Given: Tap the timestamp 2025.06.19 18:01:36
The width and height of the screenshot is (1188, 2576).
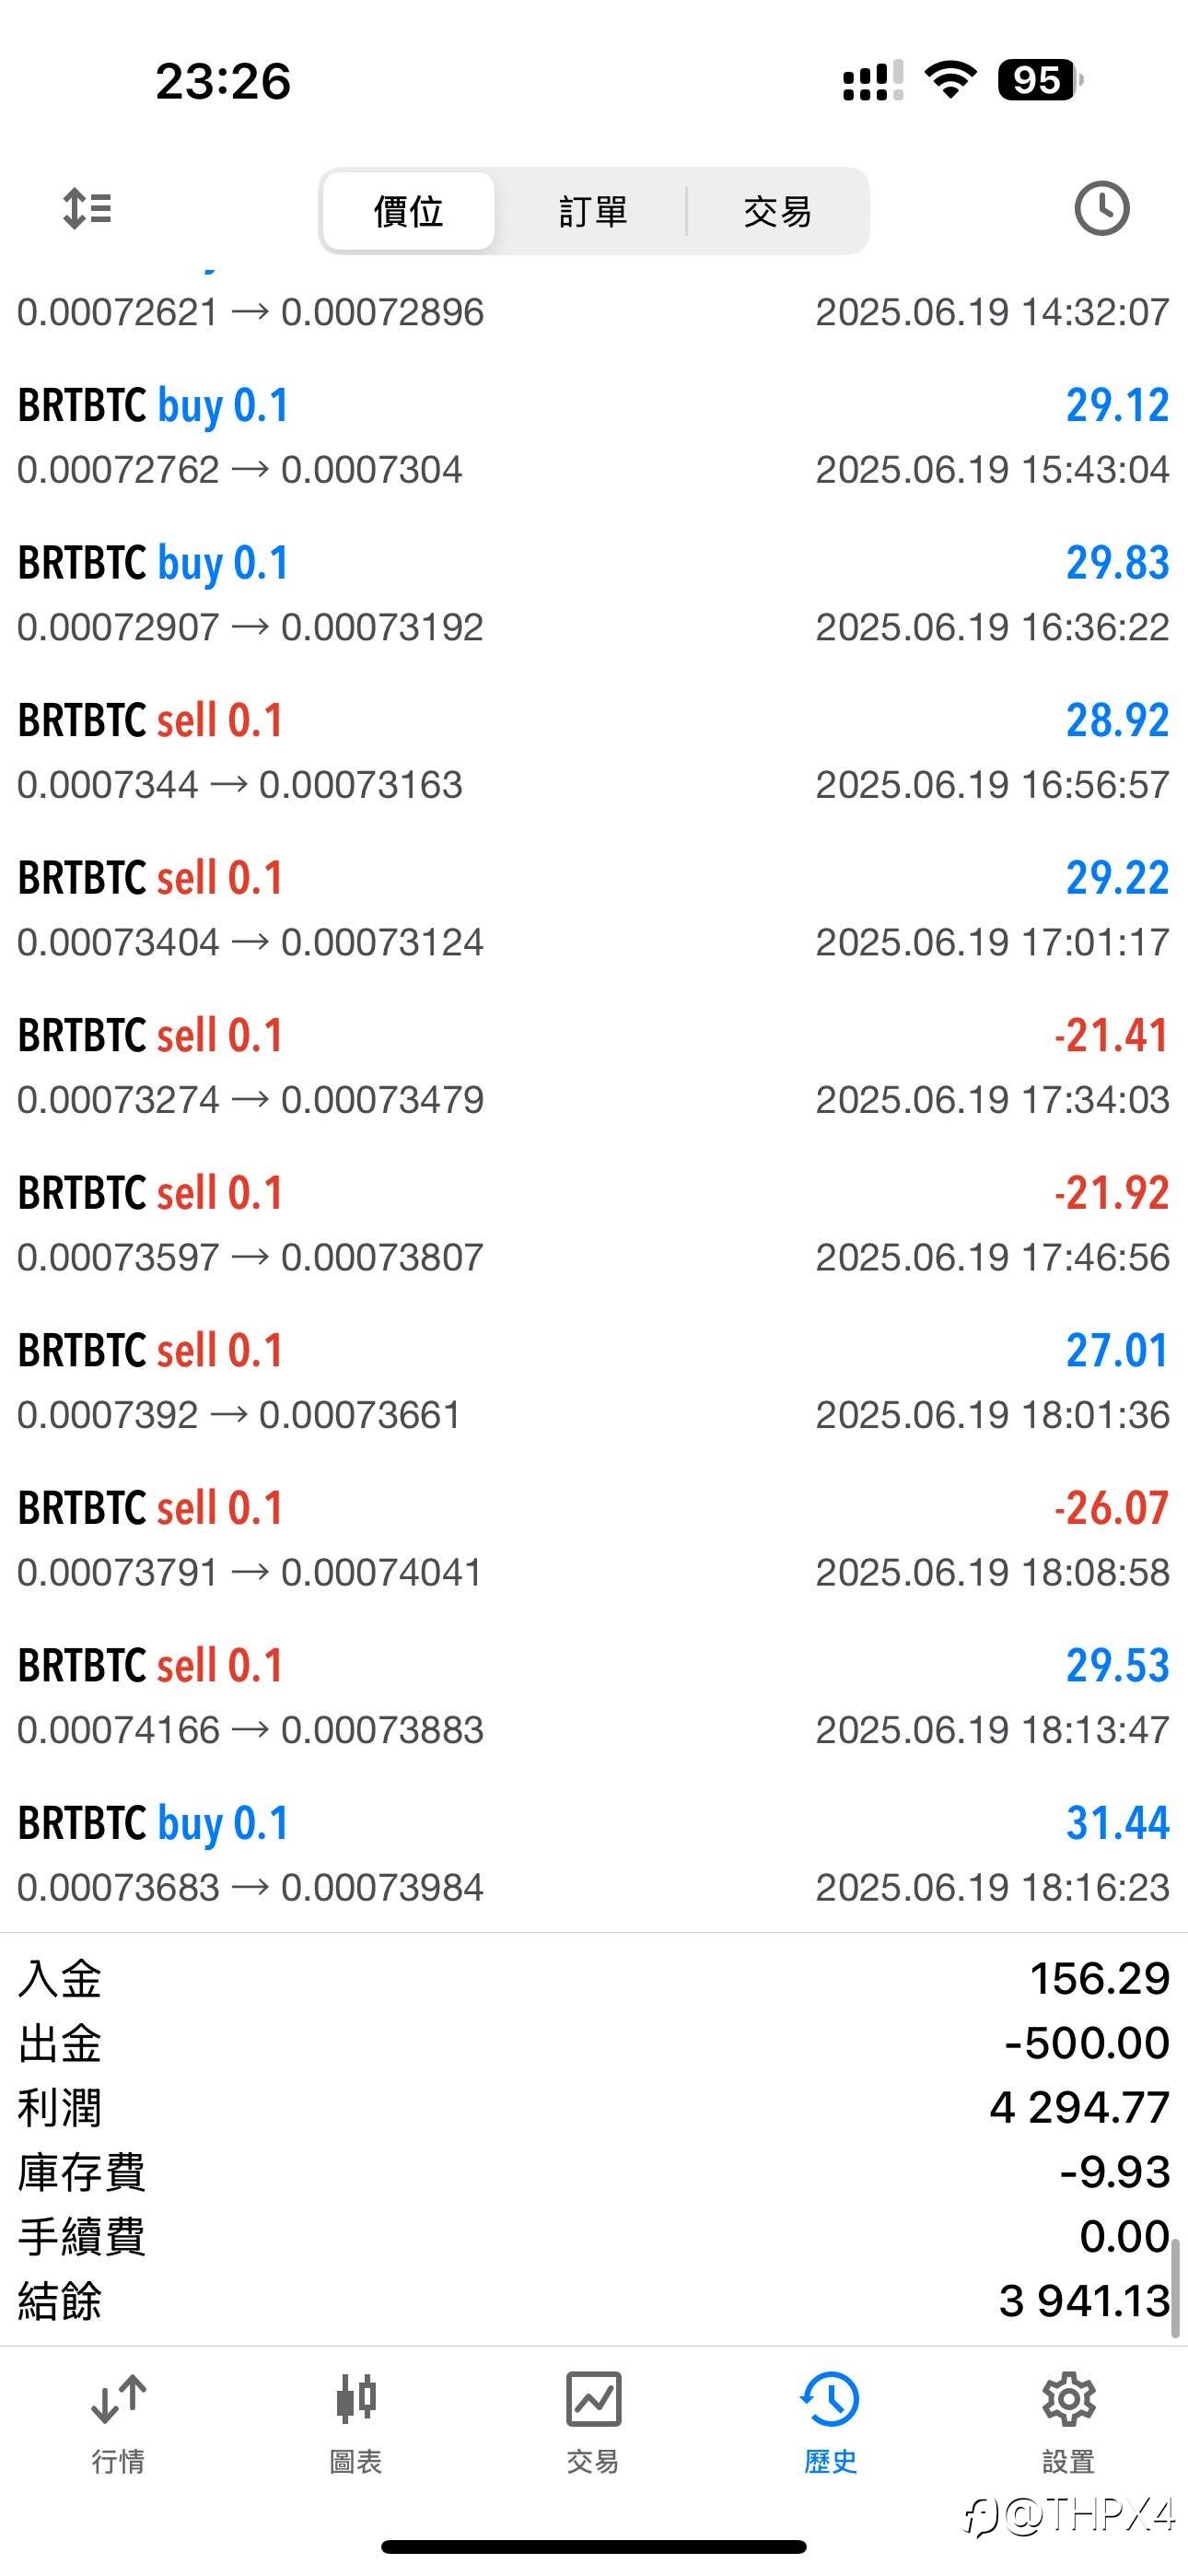Looking at the screenshot, I should [x=992, y=1414].
